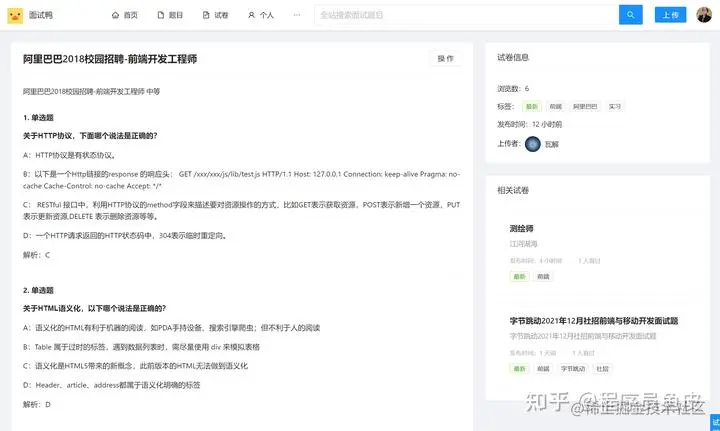Click option D: Header、article、address text
720x431 pixels.
(x=112, y=385)
